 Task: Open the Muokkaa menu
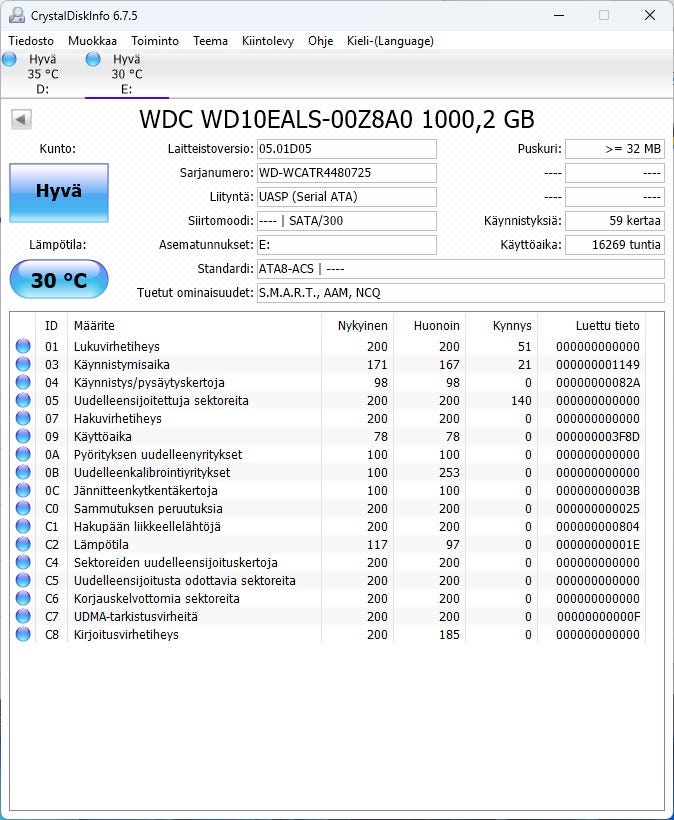pos(92,41)
